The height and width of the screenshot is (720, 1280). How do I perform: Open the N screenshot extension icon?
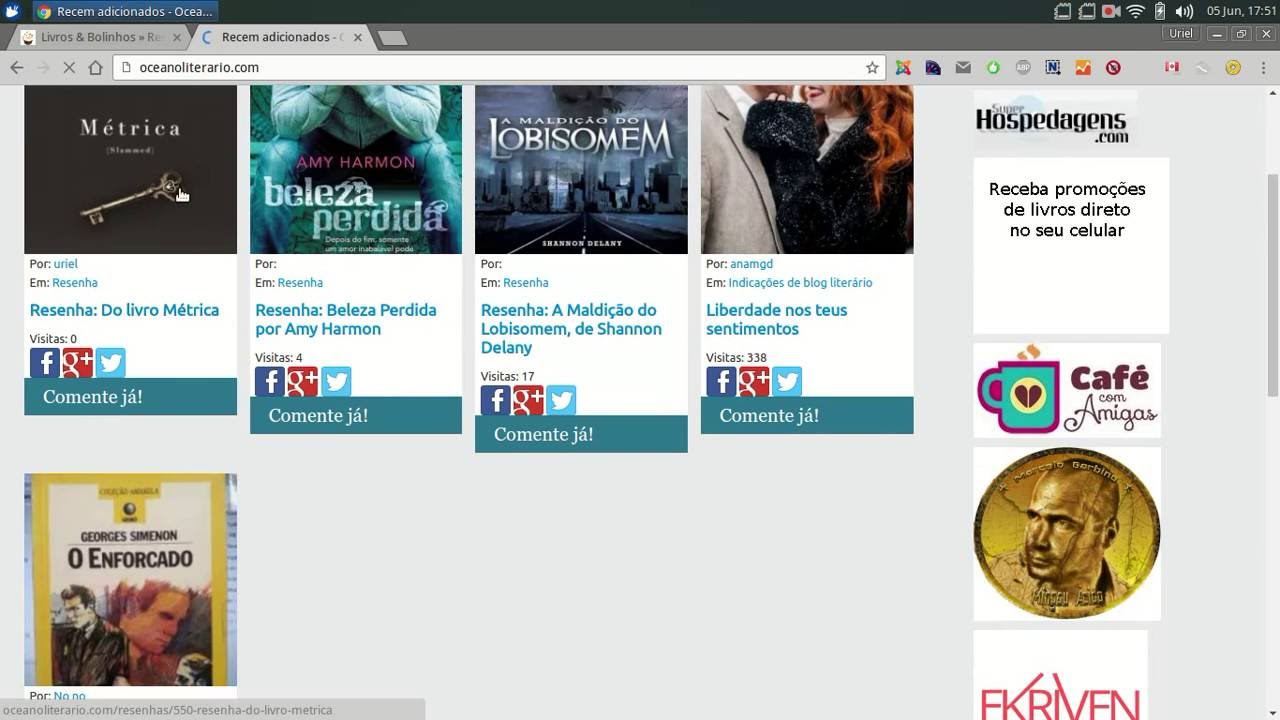[x=1053, y=67]
